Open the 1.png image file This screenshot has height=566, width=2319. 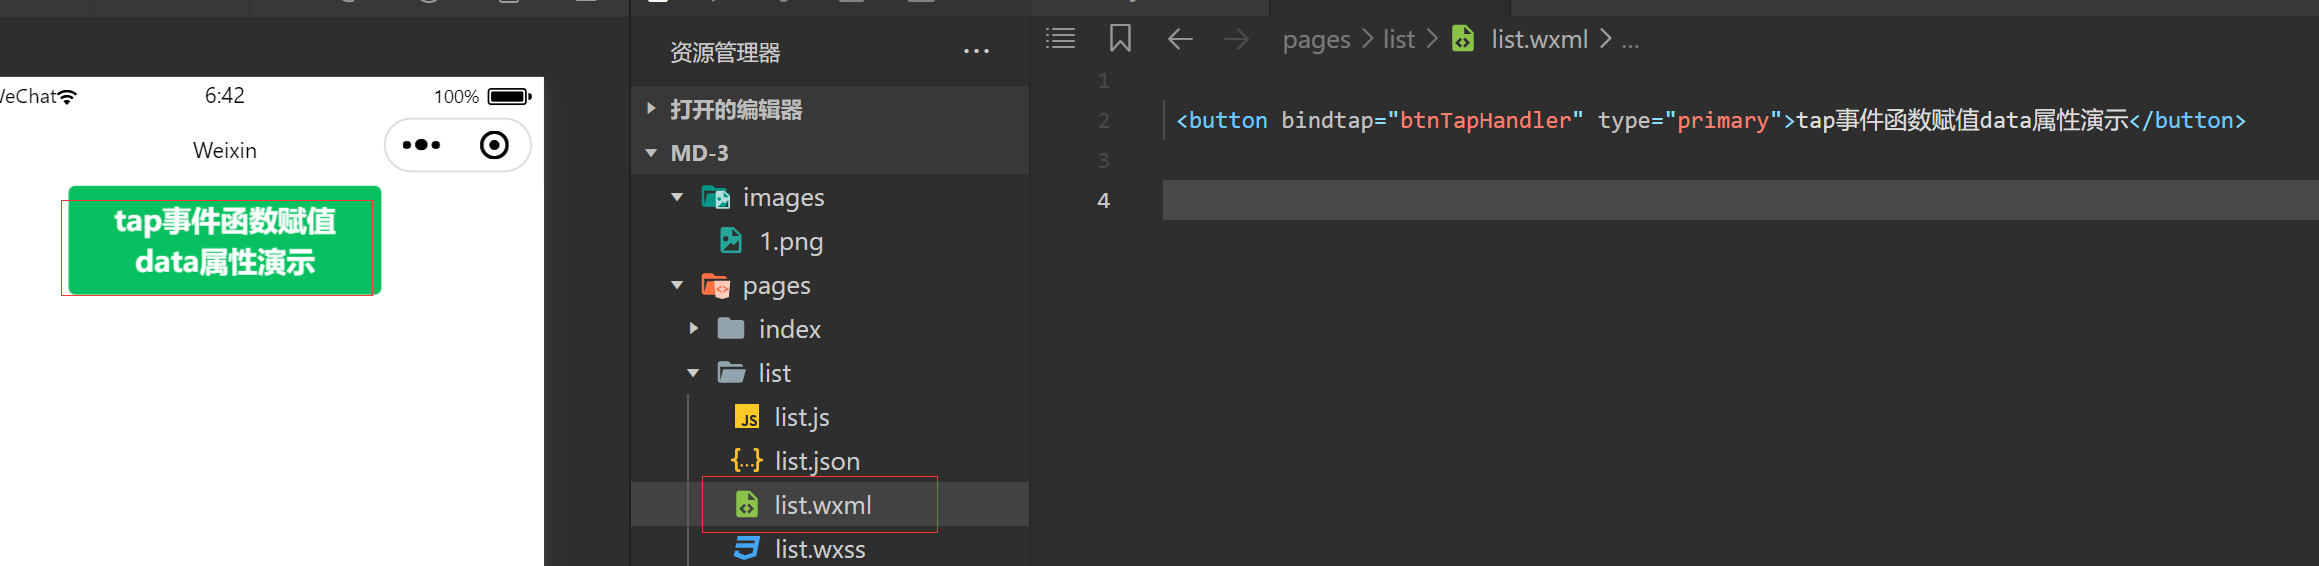[x=790, y=241]
